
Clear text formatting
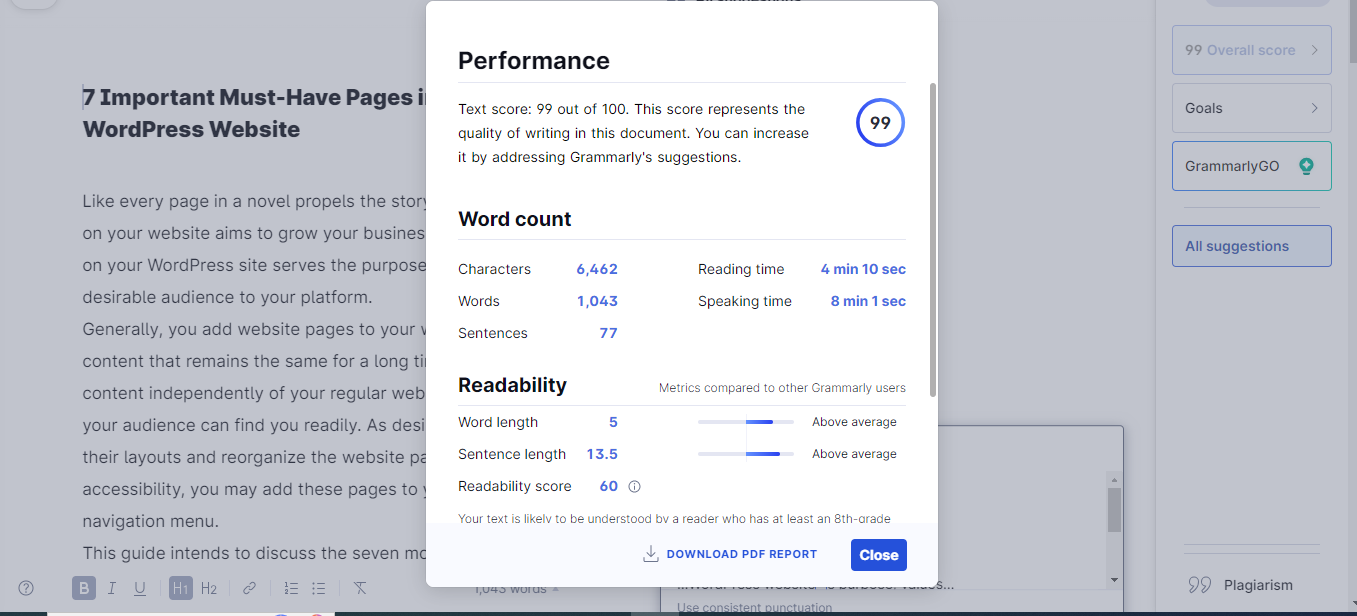(x=360, y=588)
